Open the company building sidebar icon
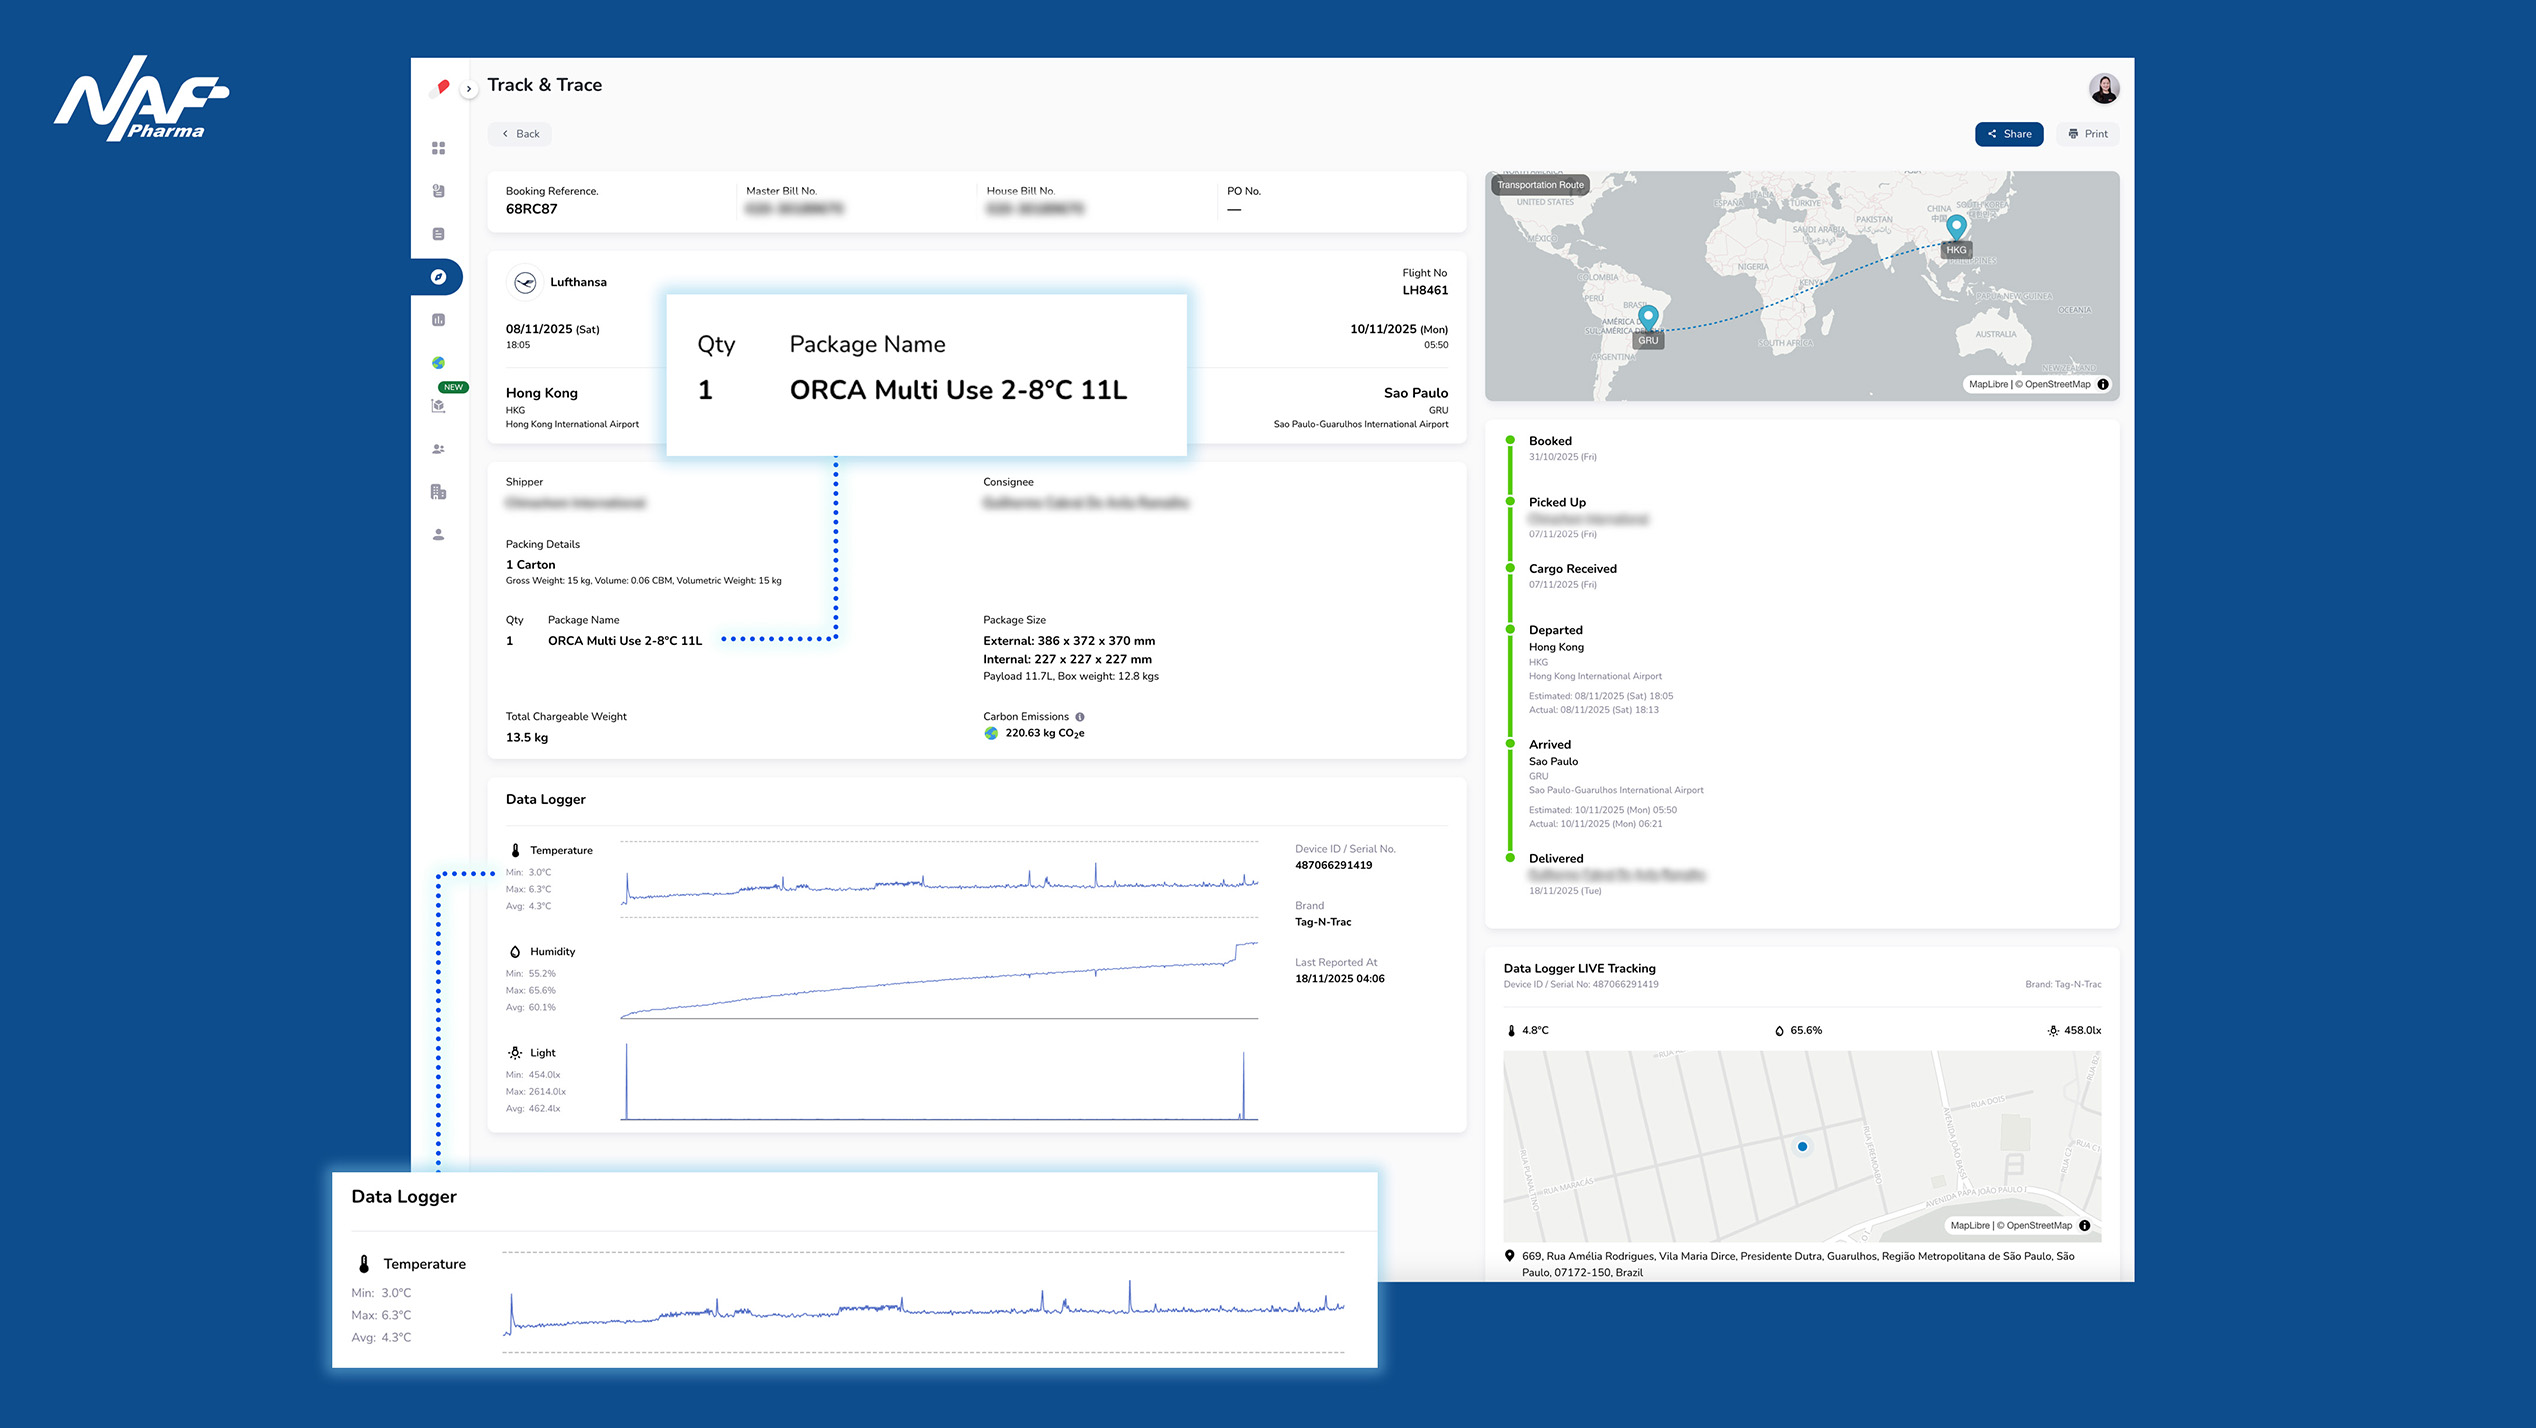Screen dimensions: 2536x1428 (438, 492)
